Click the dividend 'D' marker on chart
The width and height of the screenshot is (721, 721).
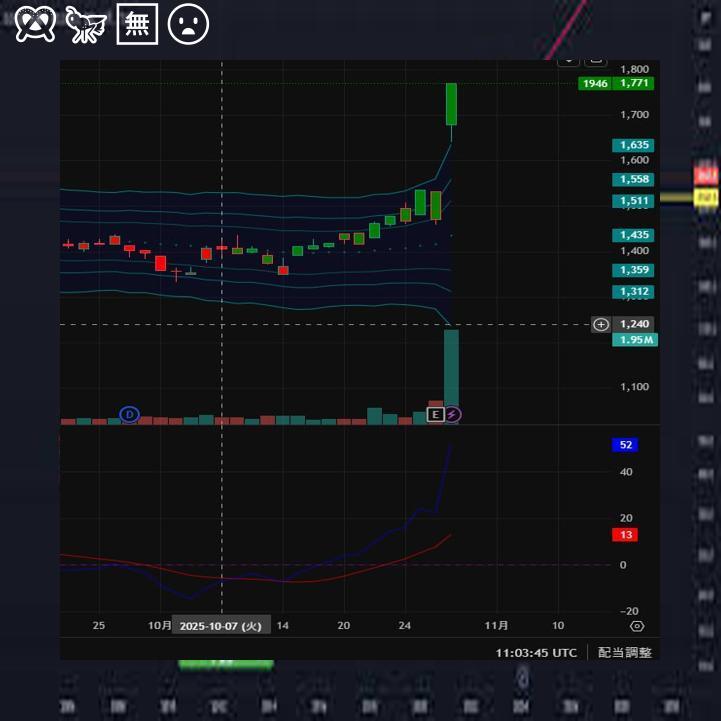pyautogui.click(x=128, y=414)
